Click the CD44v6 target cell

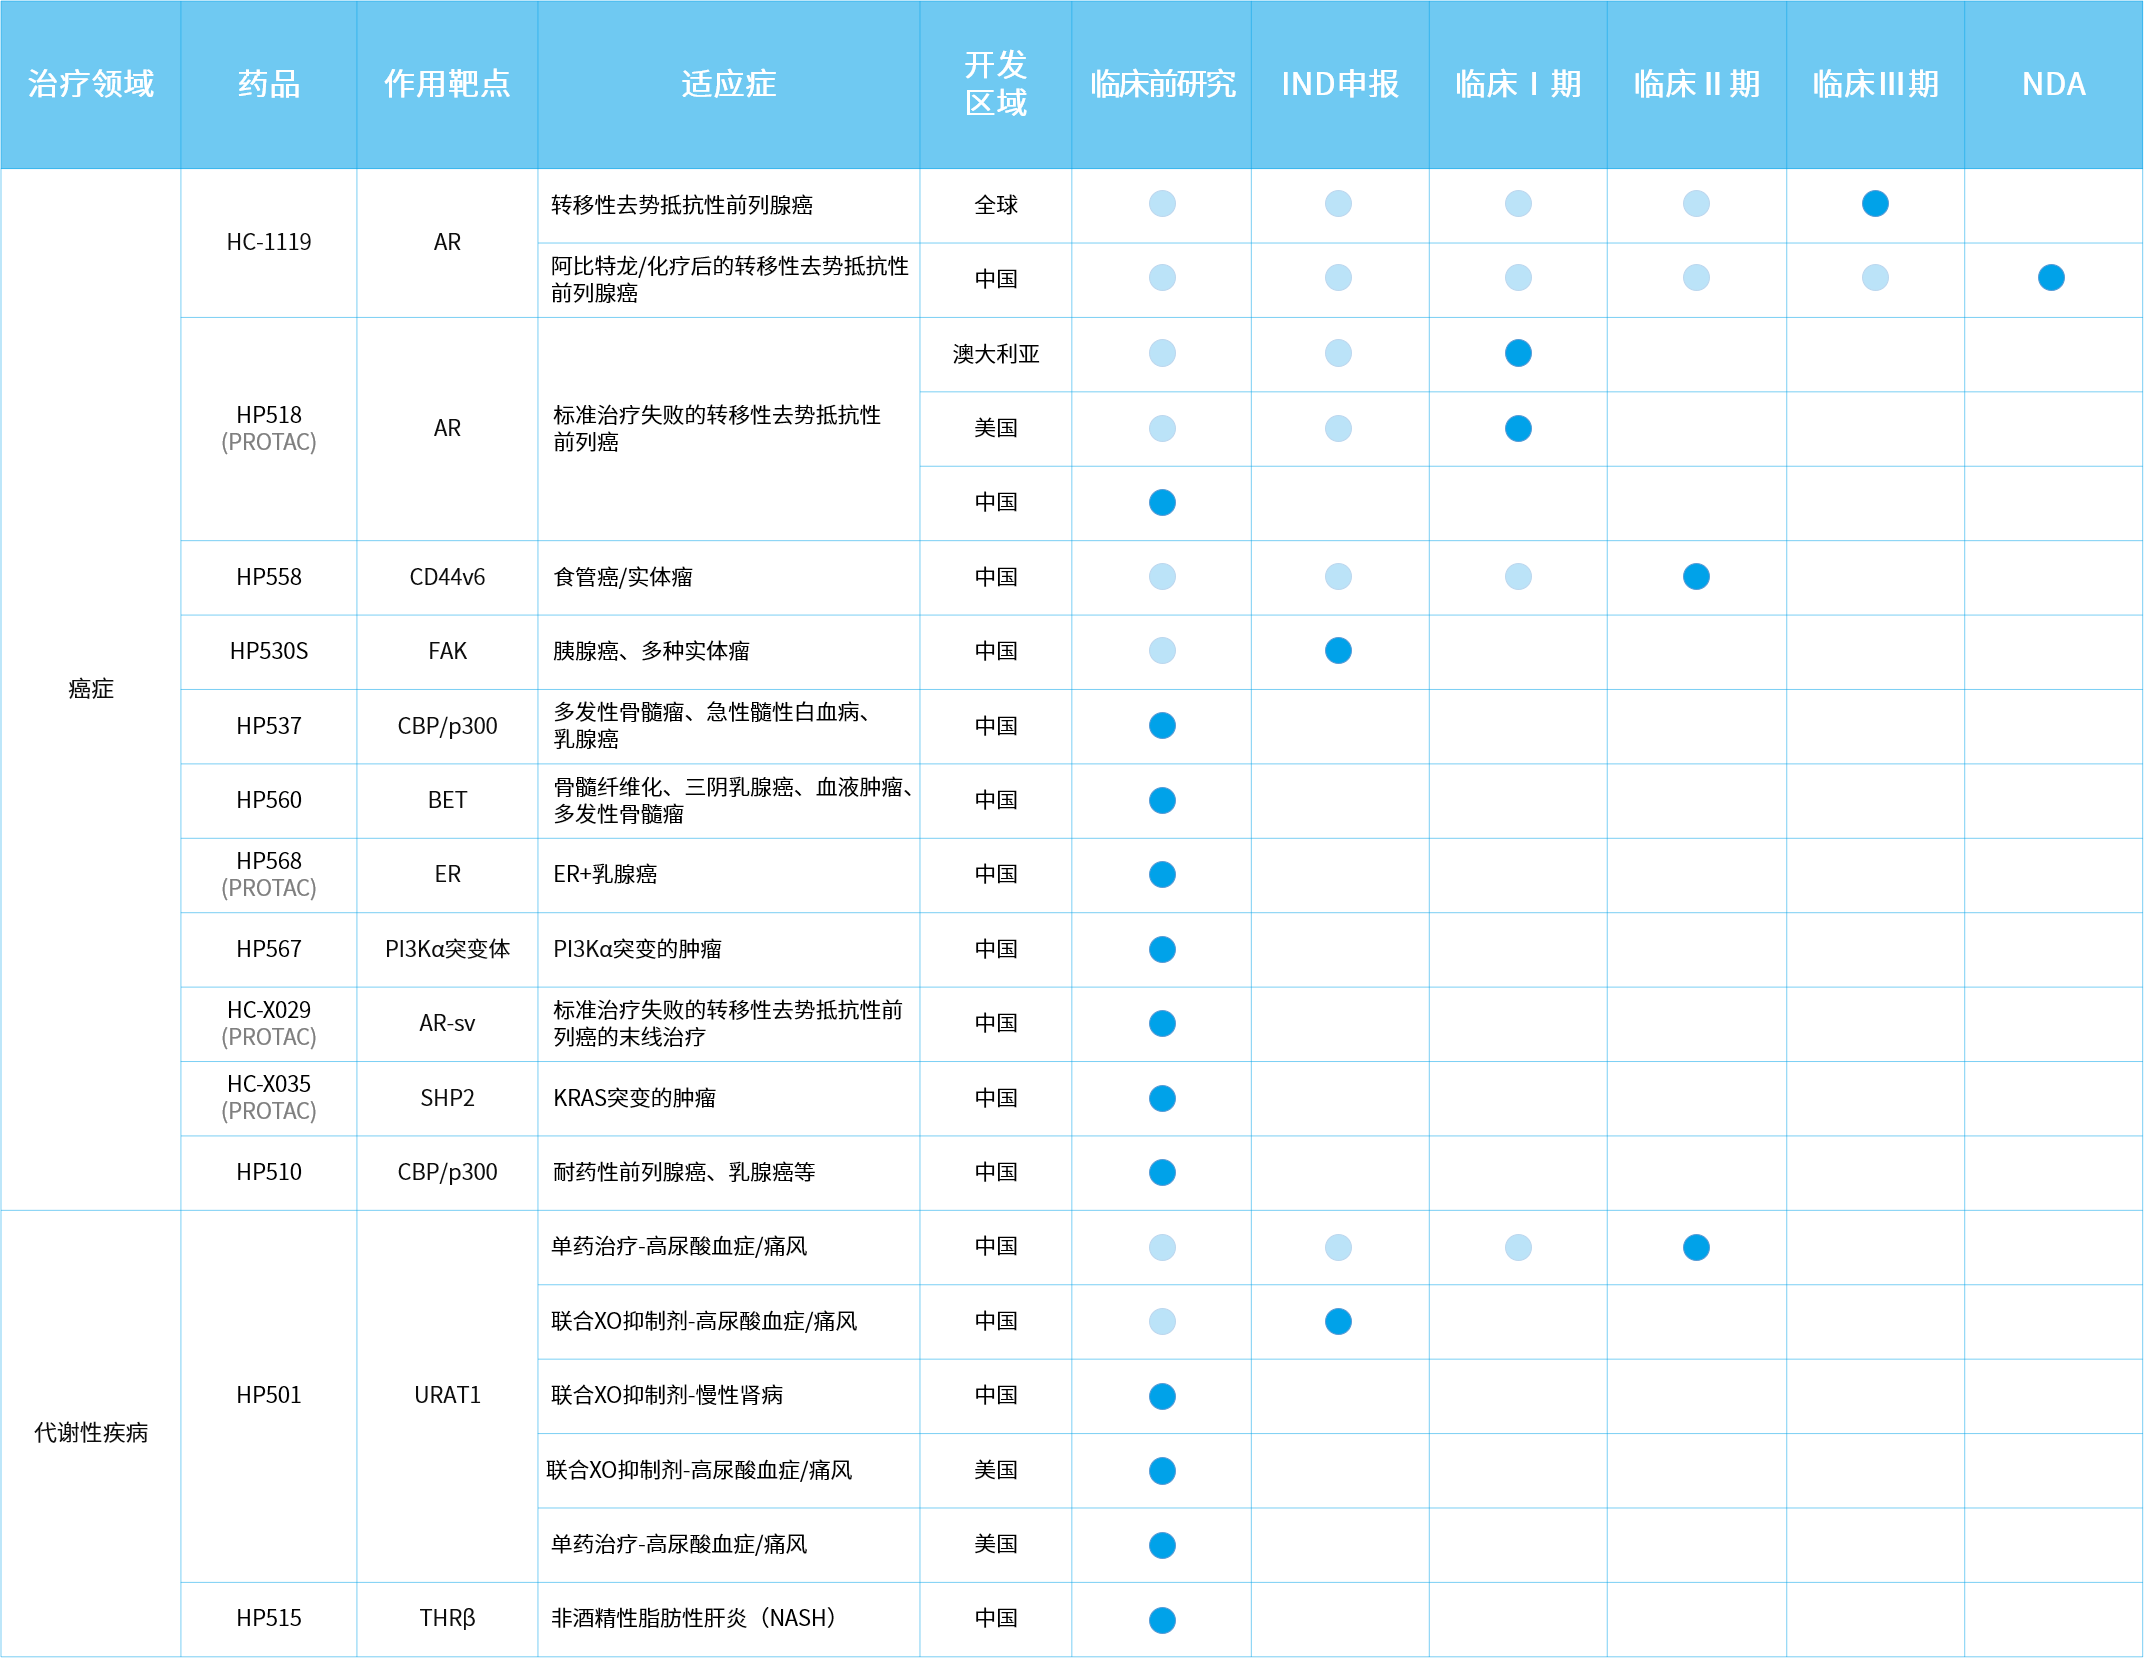coord(447,577)
